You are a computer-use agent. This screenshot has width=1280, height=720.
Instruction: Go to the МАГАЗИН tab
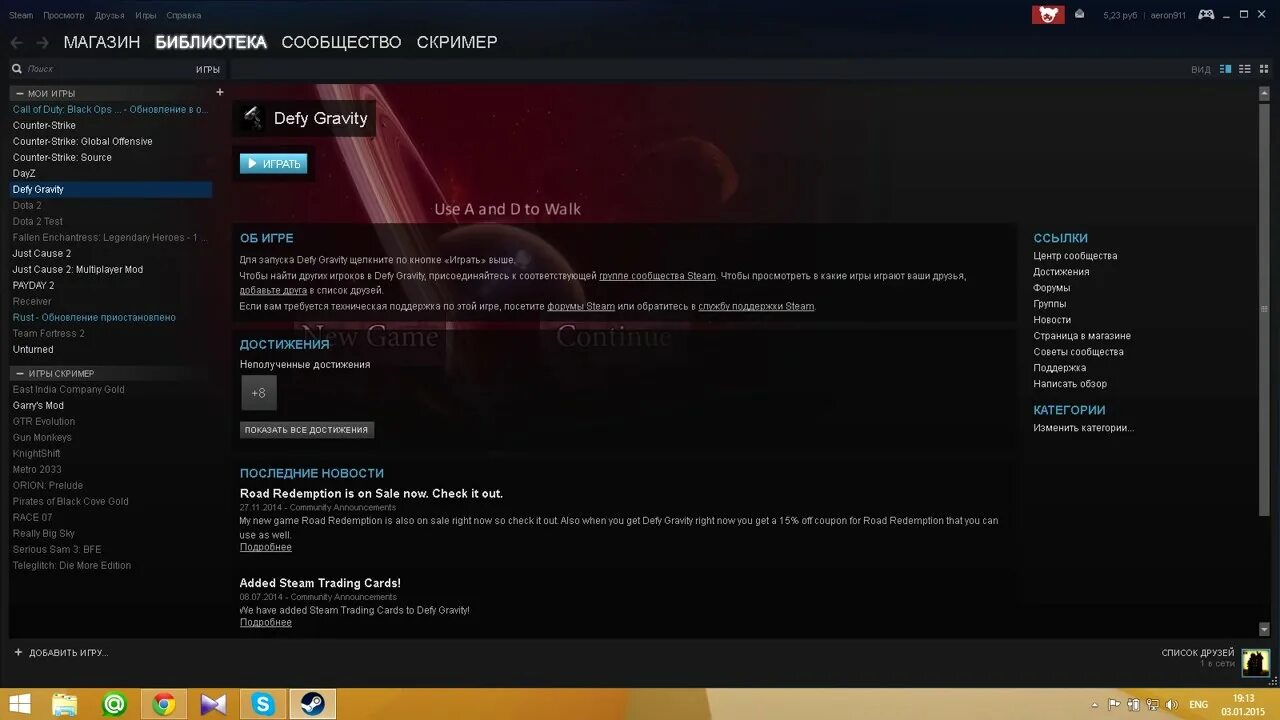(102, 42)
